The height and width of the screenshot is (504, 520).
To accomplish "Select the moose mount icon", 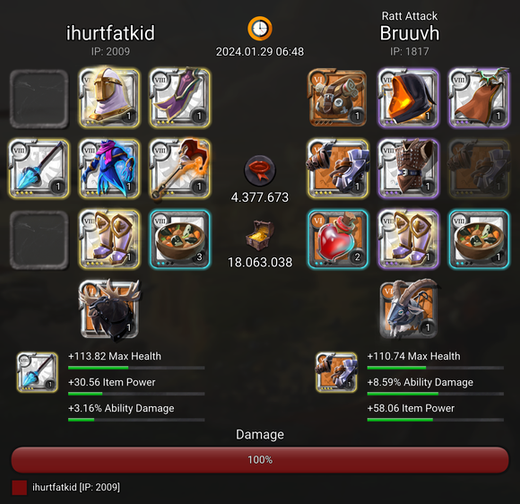I will coord(109,310).
